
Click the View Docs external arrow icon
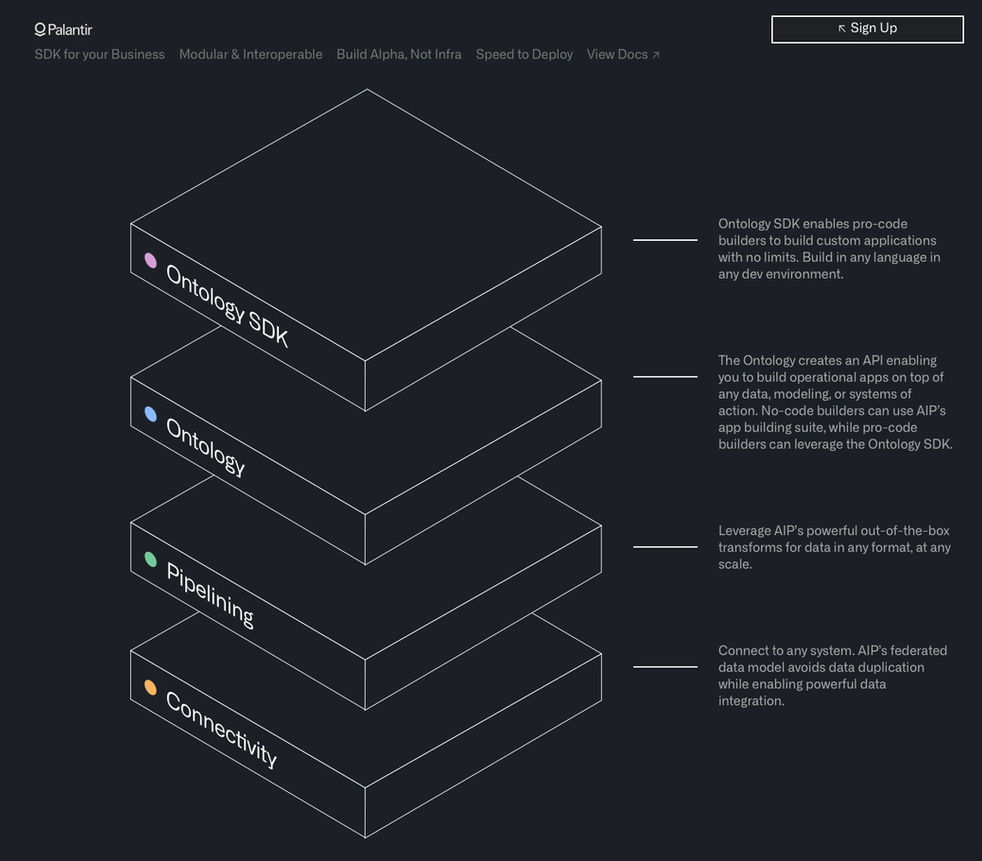(x=656, y=55)
